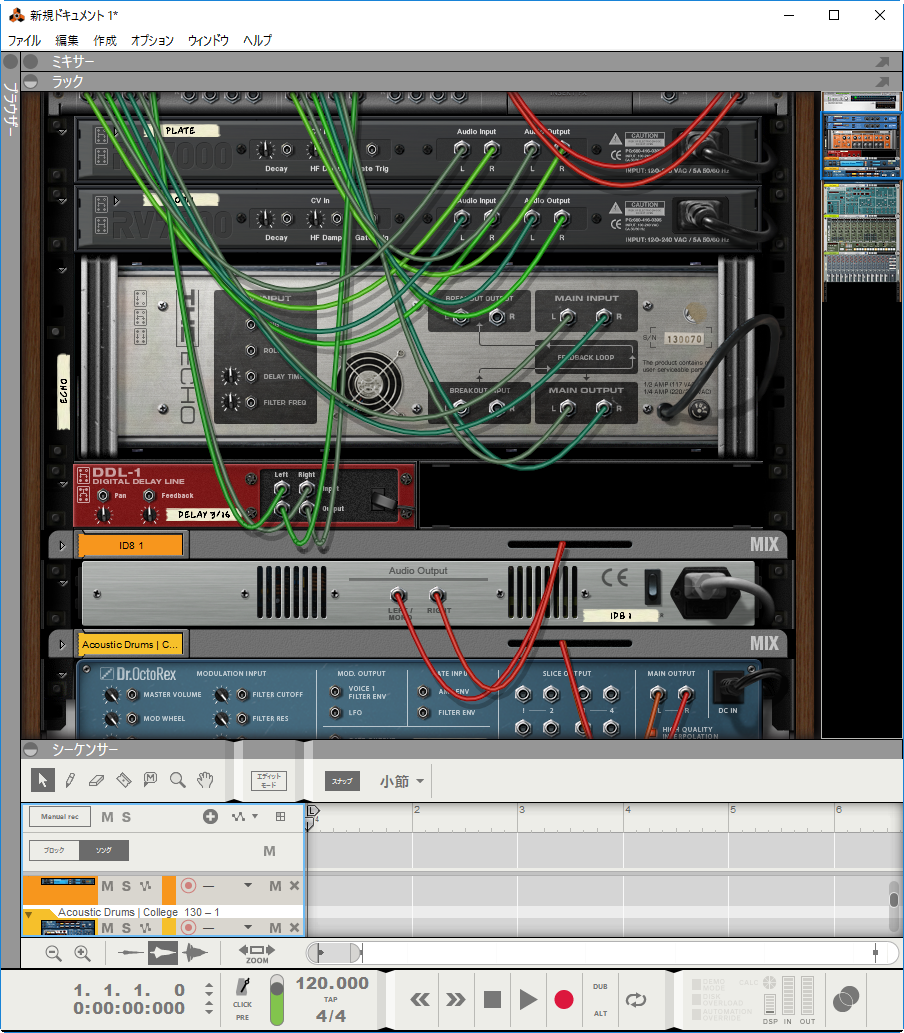Select the Magnify tool in sequencer toolbar
904x1033 pixels.
click(x=177, y=781)
